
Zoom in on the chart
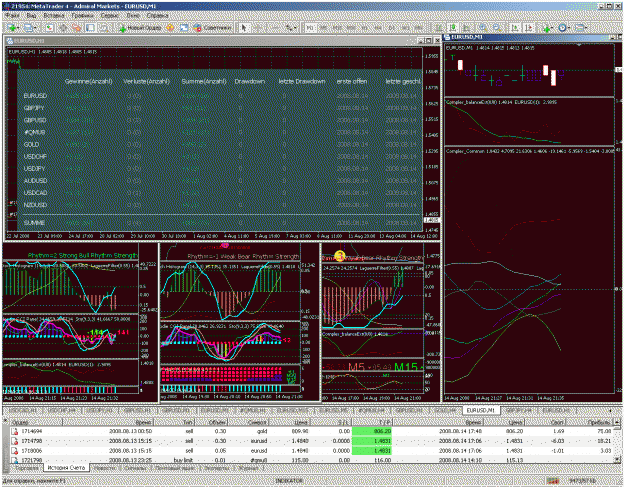(x=483, y=28)
